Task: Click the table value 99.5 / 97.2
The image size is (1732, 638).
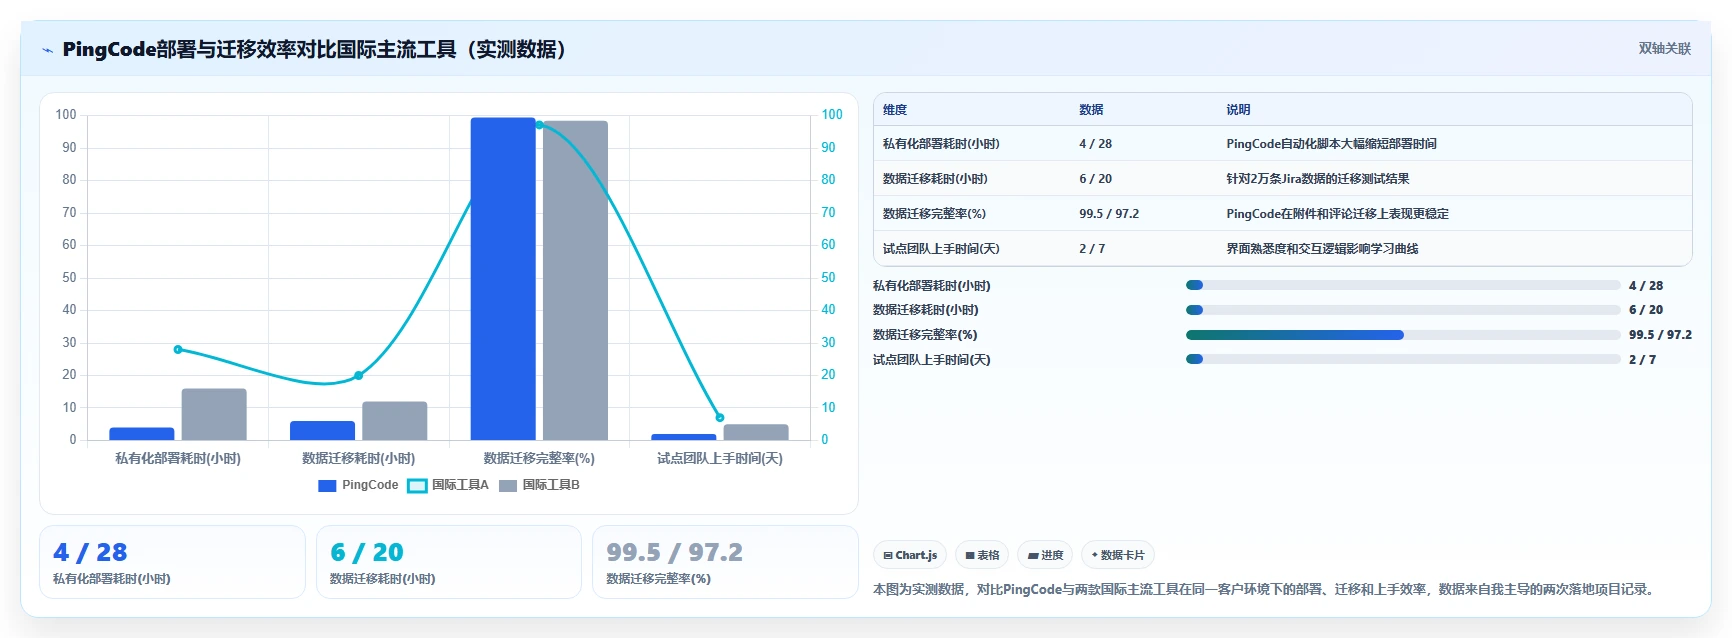Action: (1109, 214)
